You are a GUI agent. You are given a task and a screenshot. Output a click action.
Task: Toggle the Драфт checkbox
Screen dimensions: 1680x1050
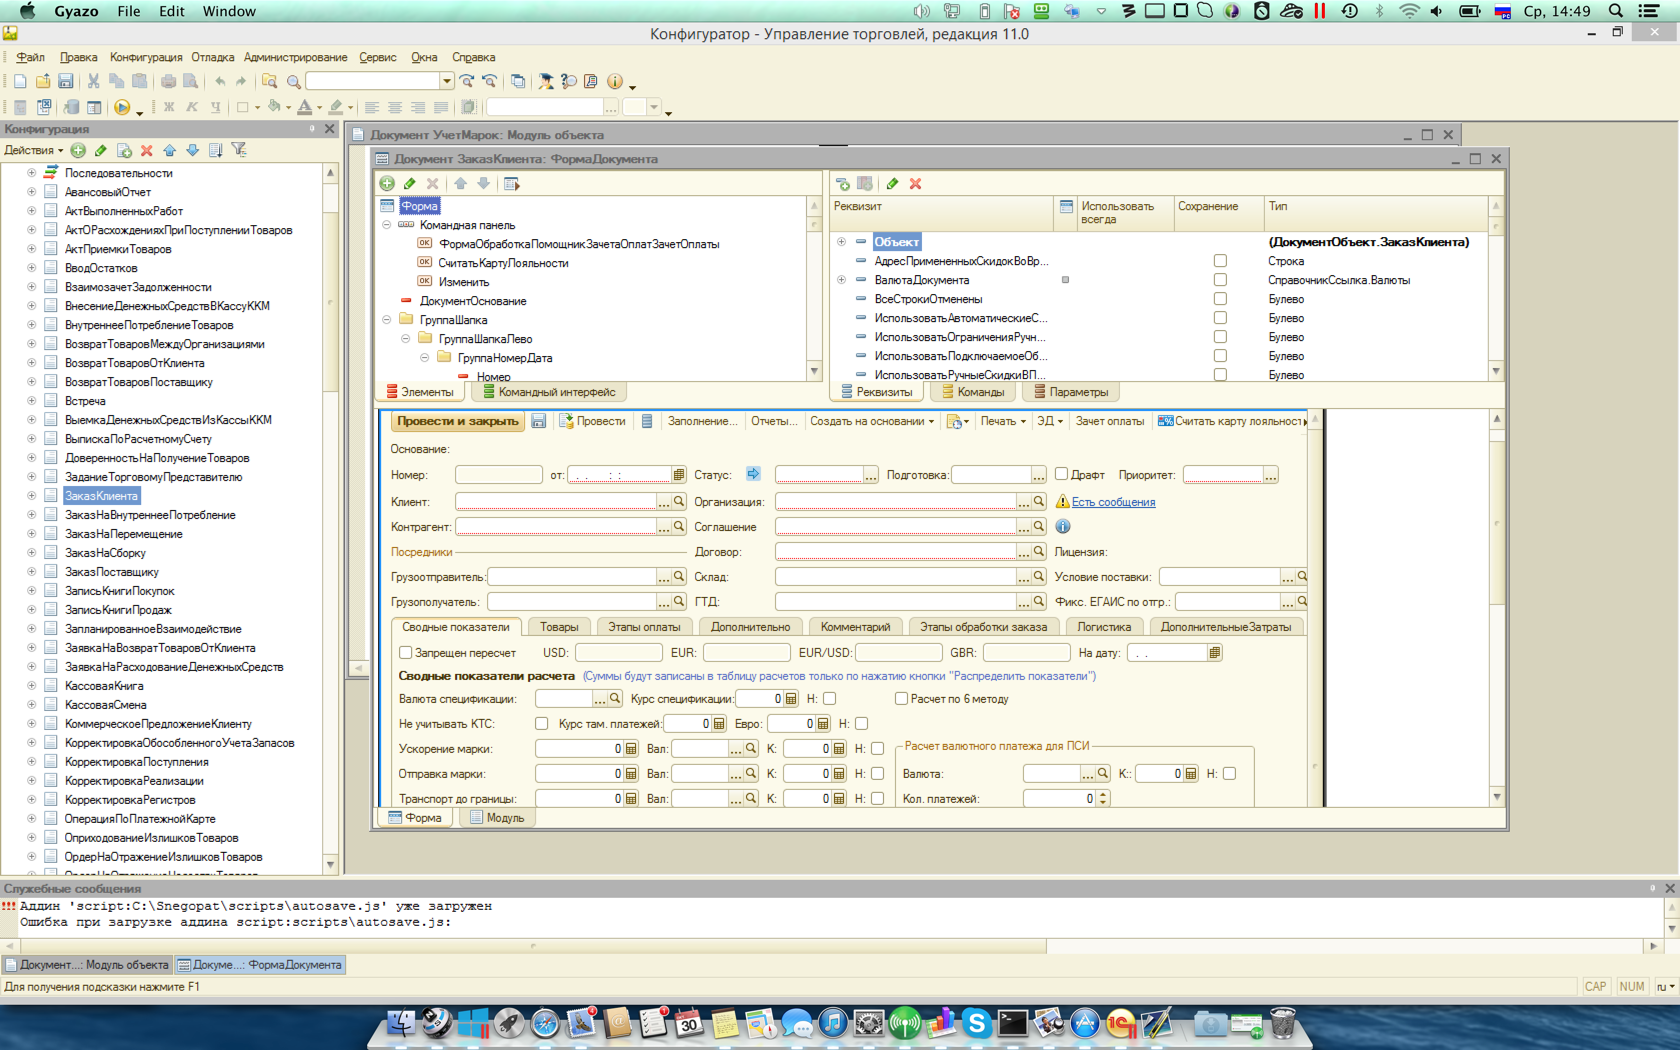pos(1062,474)
